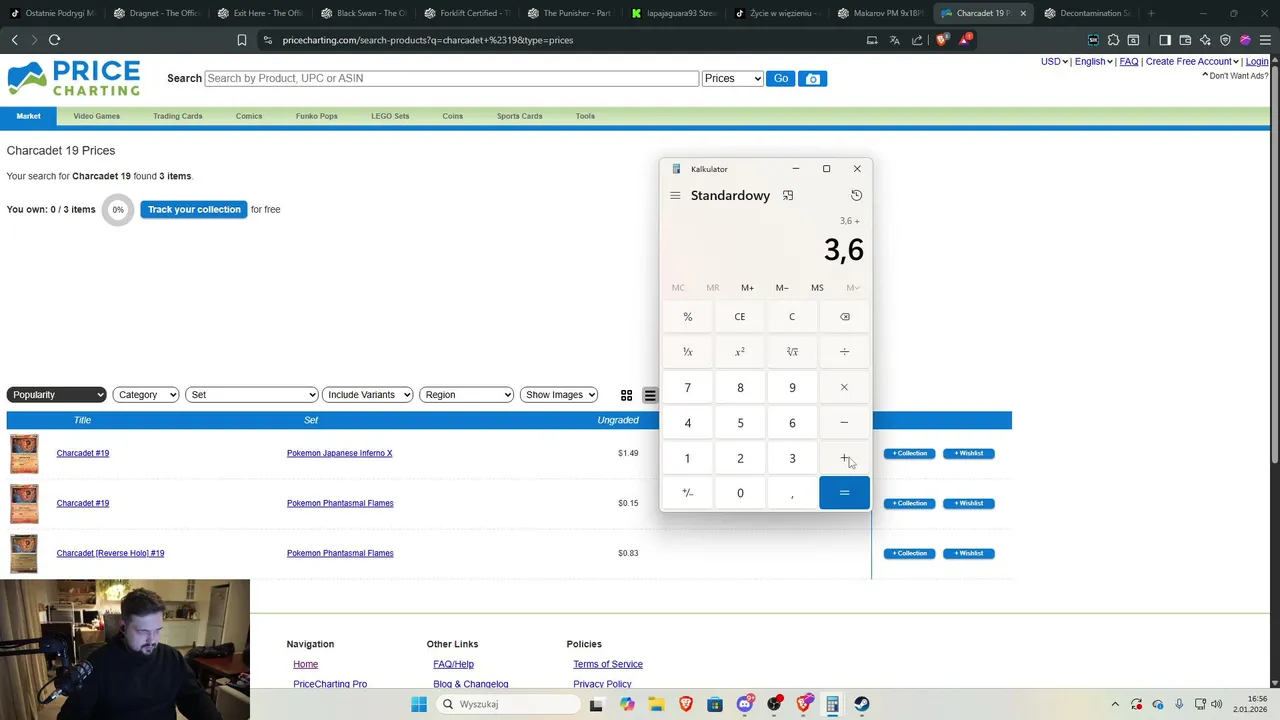Open Brave Shields icon in address bar
The height and width of the screenshot is (720, 1280).
(941, 40)
